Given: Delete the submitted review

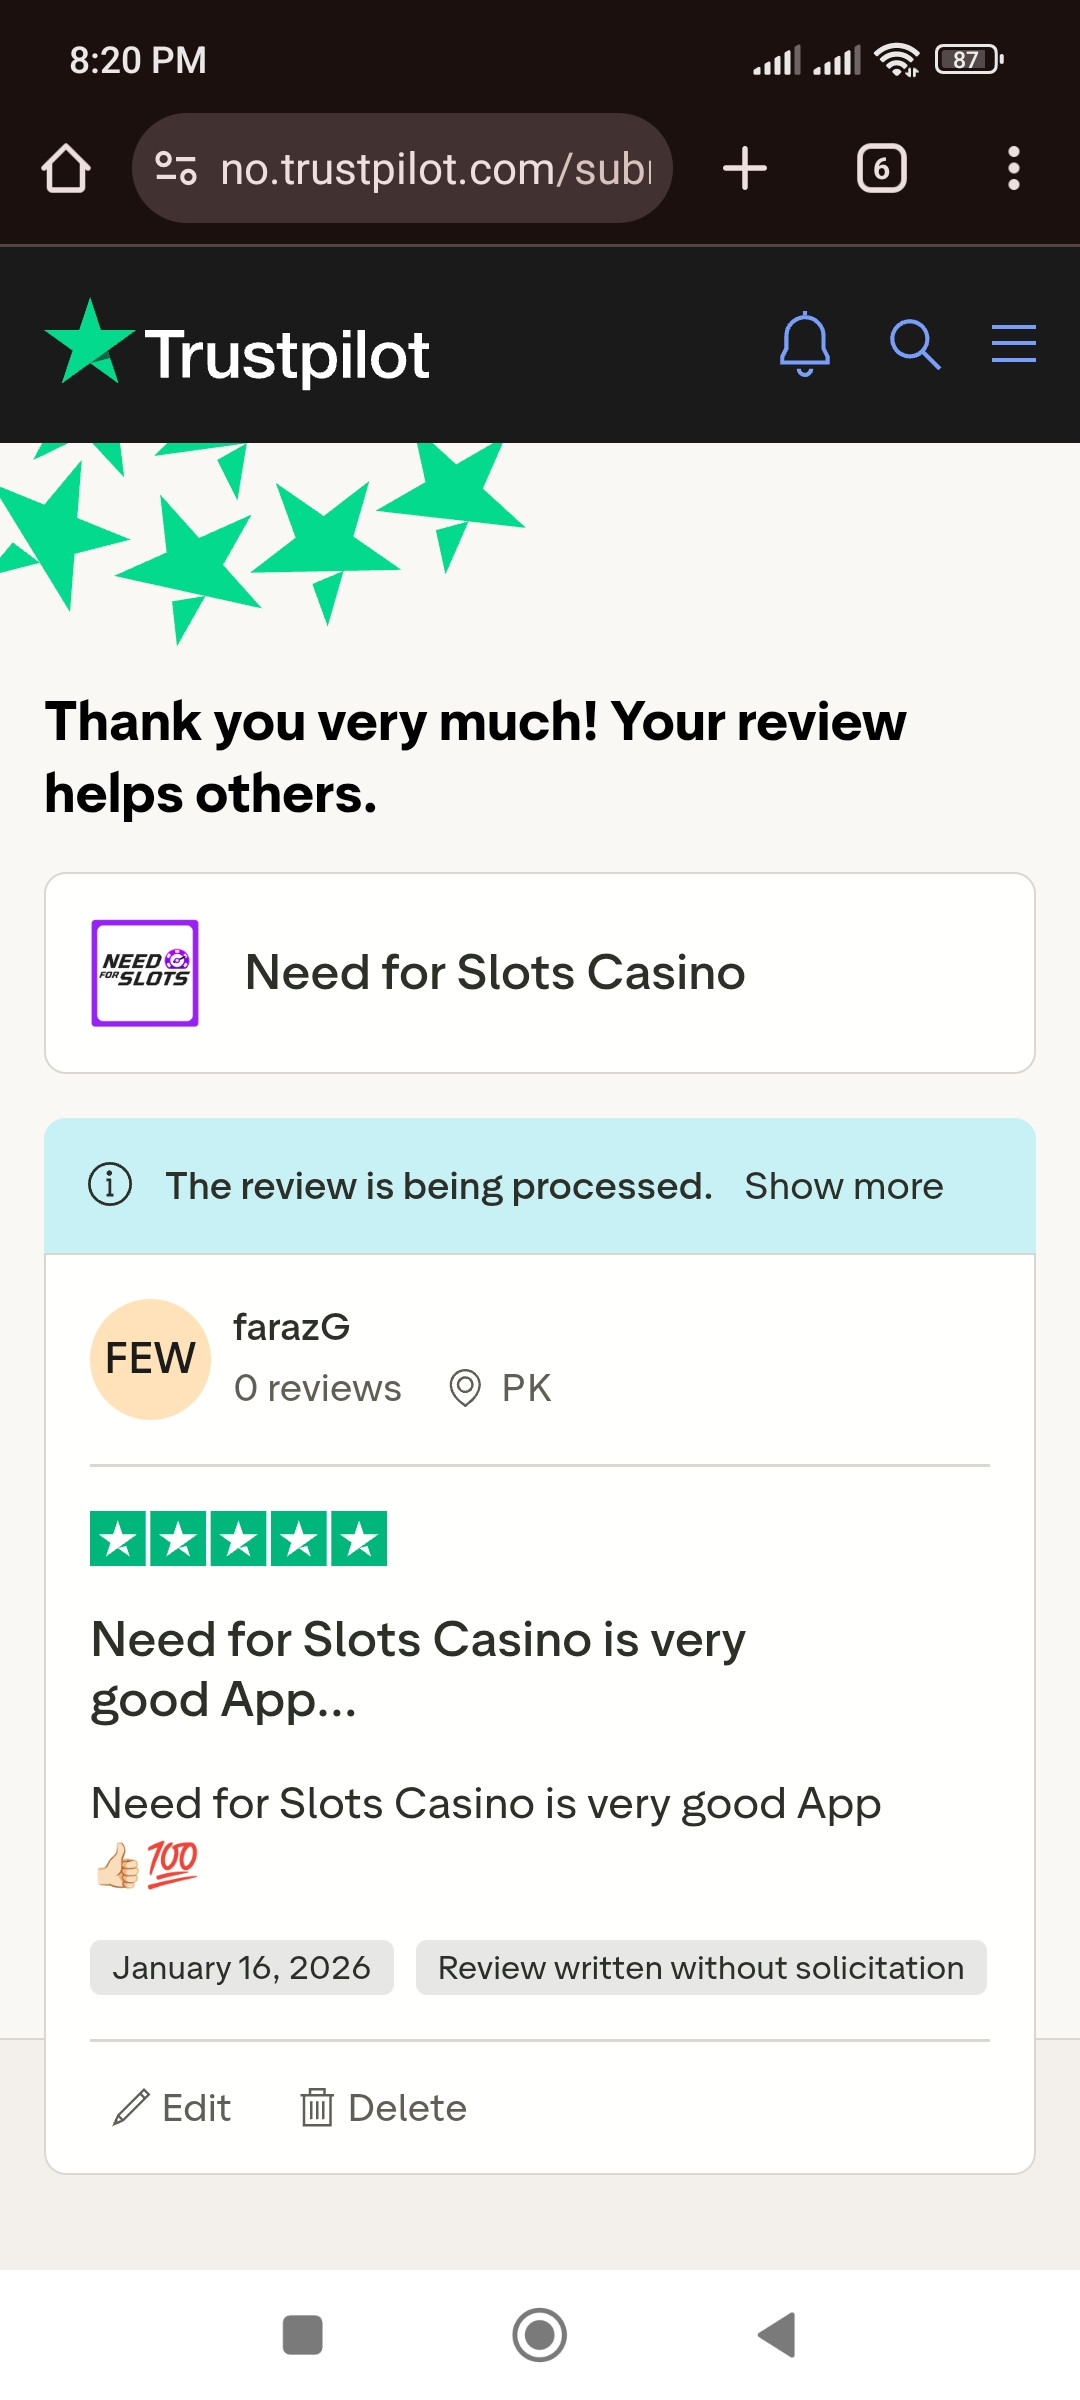Looking at the screenshot, I should (384, 2108).
